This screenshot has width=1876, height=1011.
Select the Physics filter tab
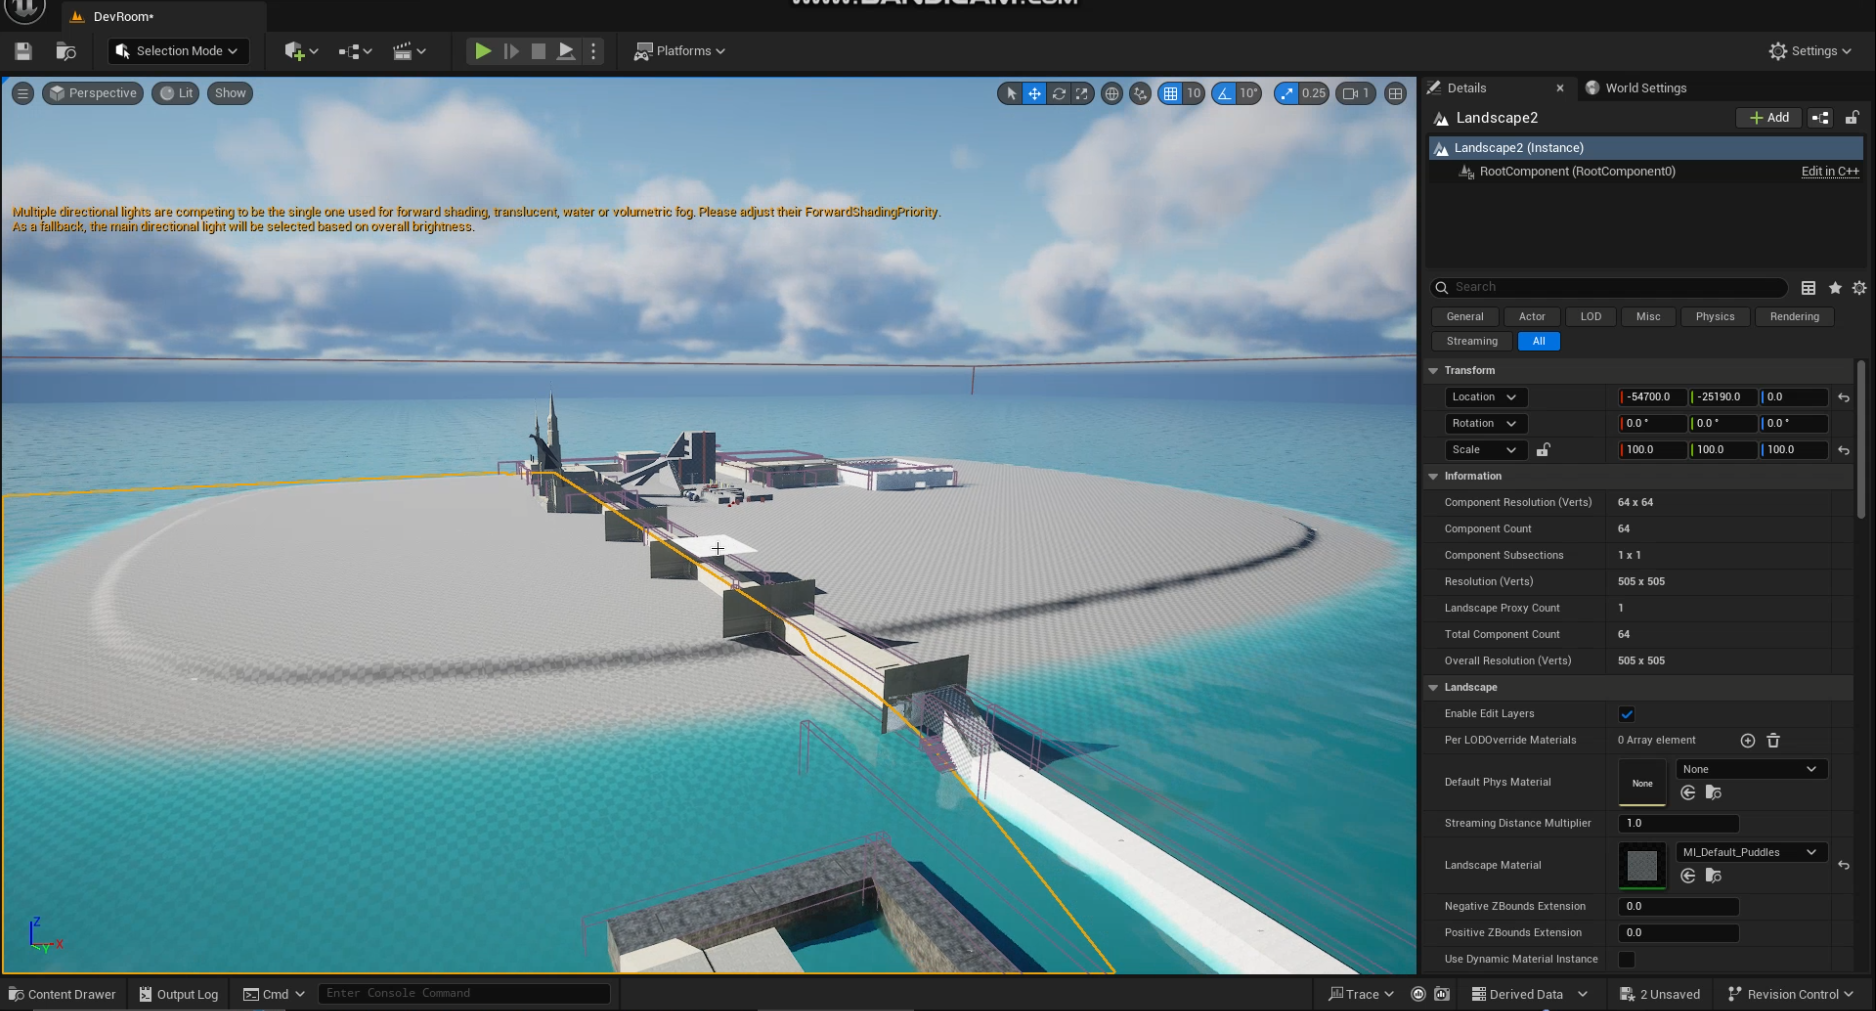click(x=1714, y=317)
